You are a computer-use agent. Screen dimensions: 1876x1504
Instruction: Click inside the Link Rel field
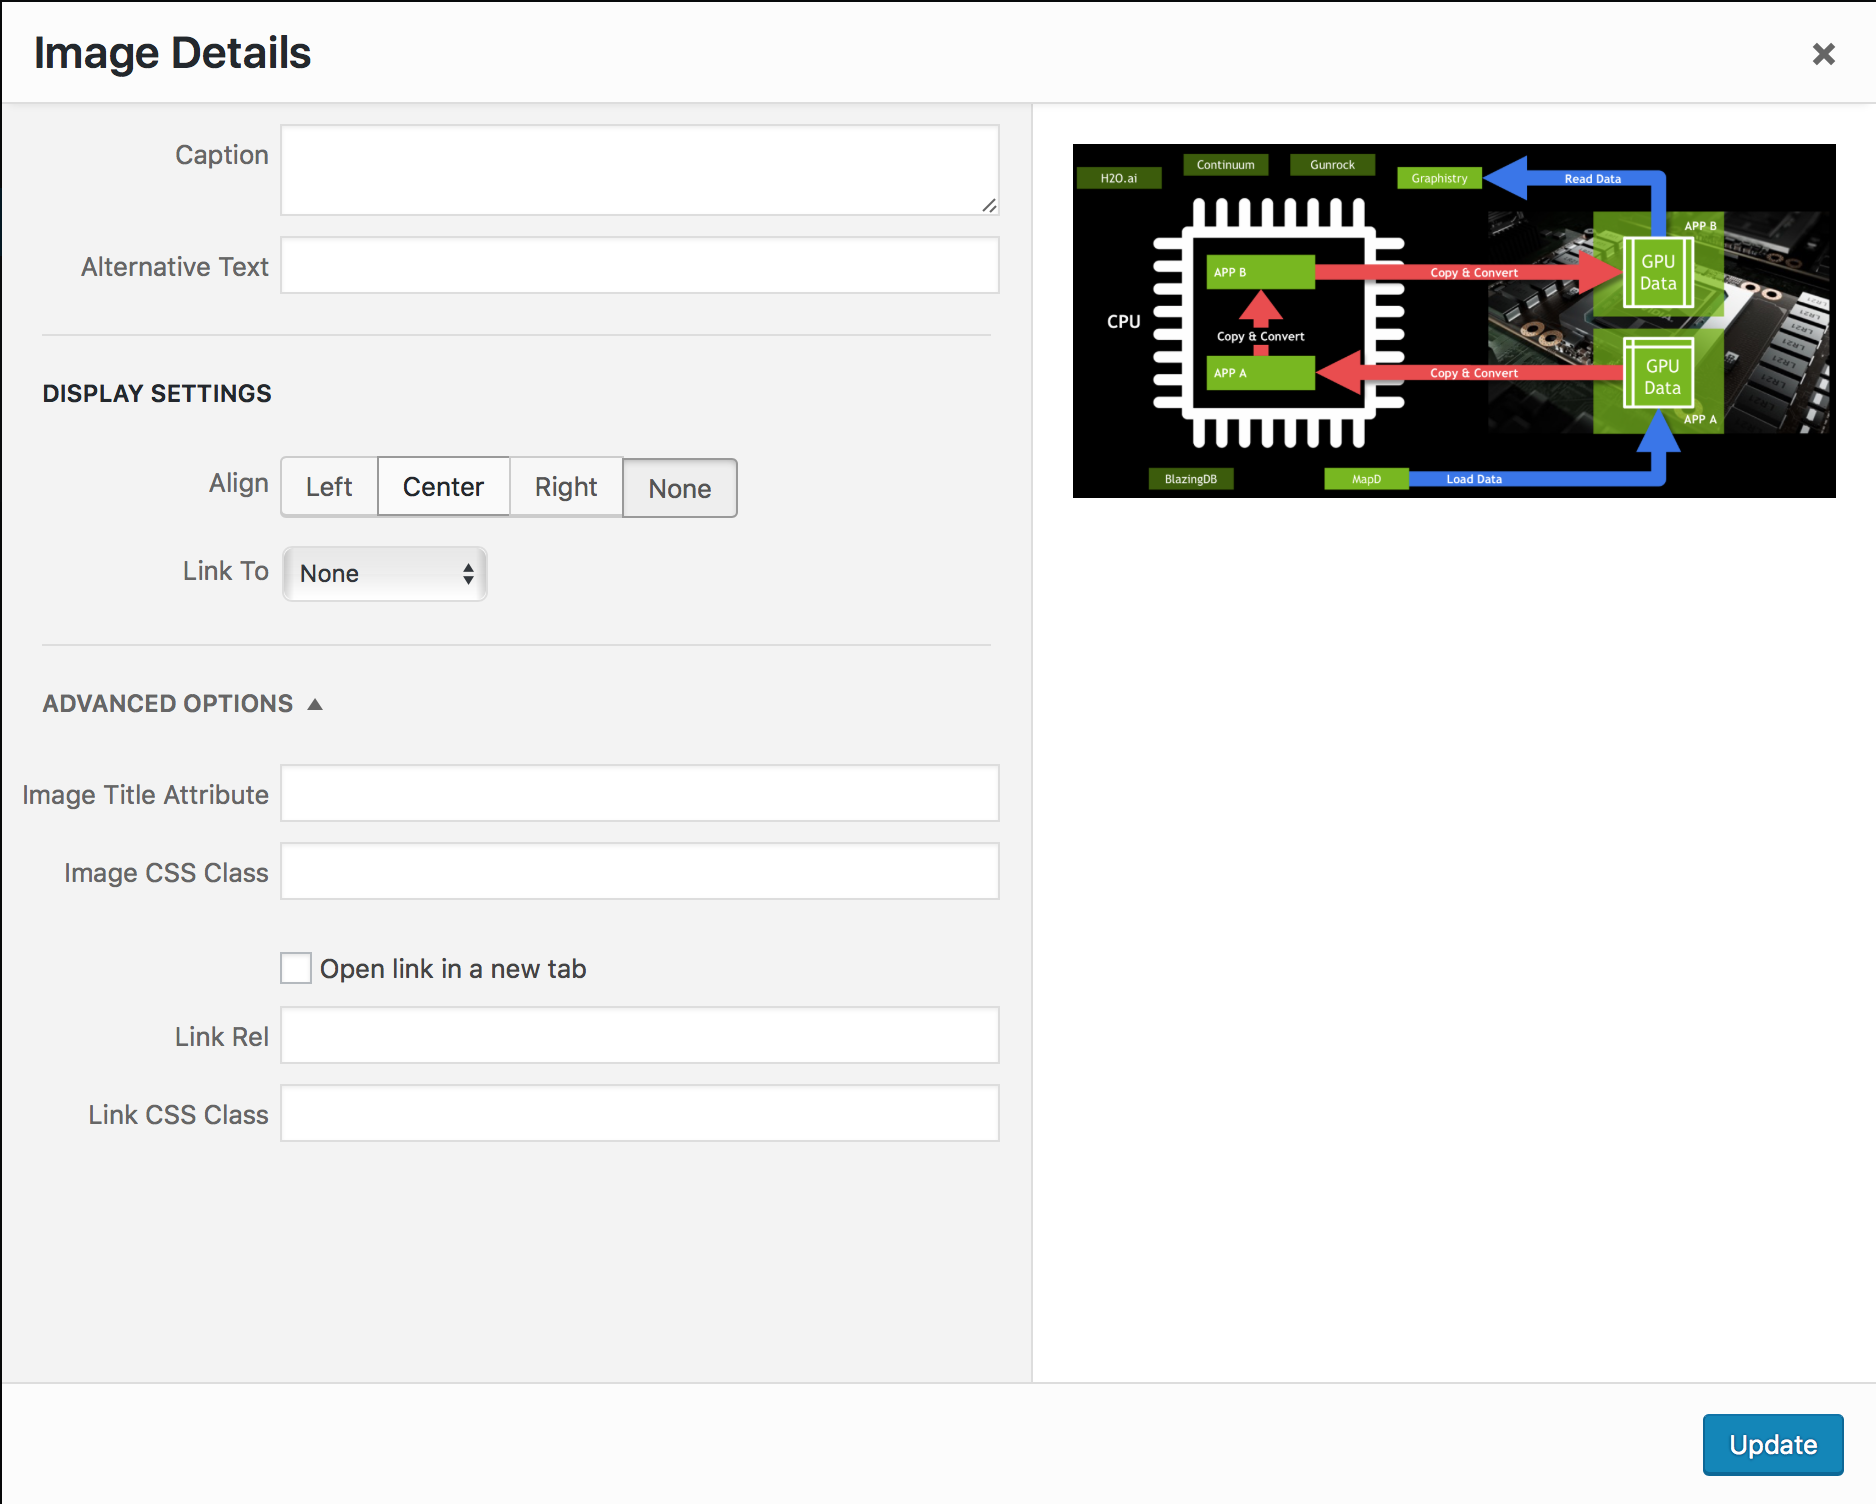[639, 1035]
